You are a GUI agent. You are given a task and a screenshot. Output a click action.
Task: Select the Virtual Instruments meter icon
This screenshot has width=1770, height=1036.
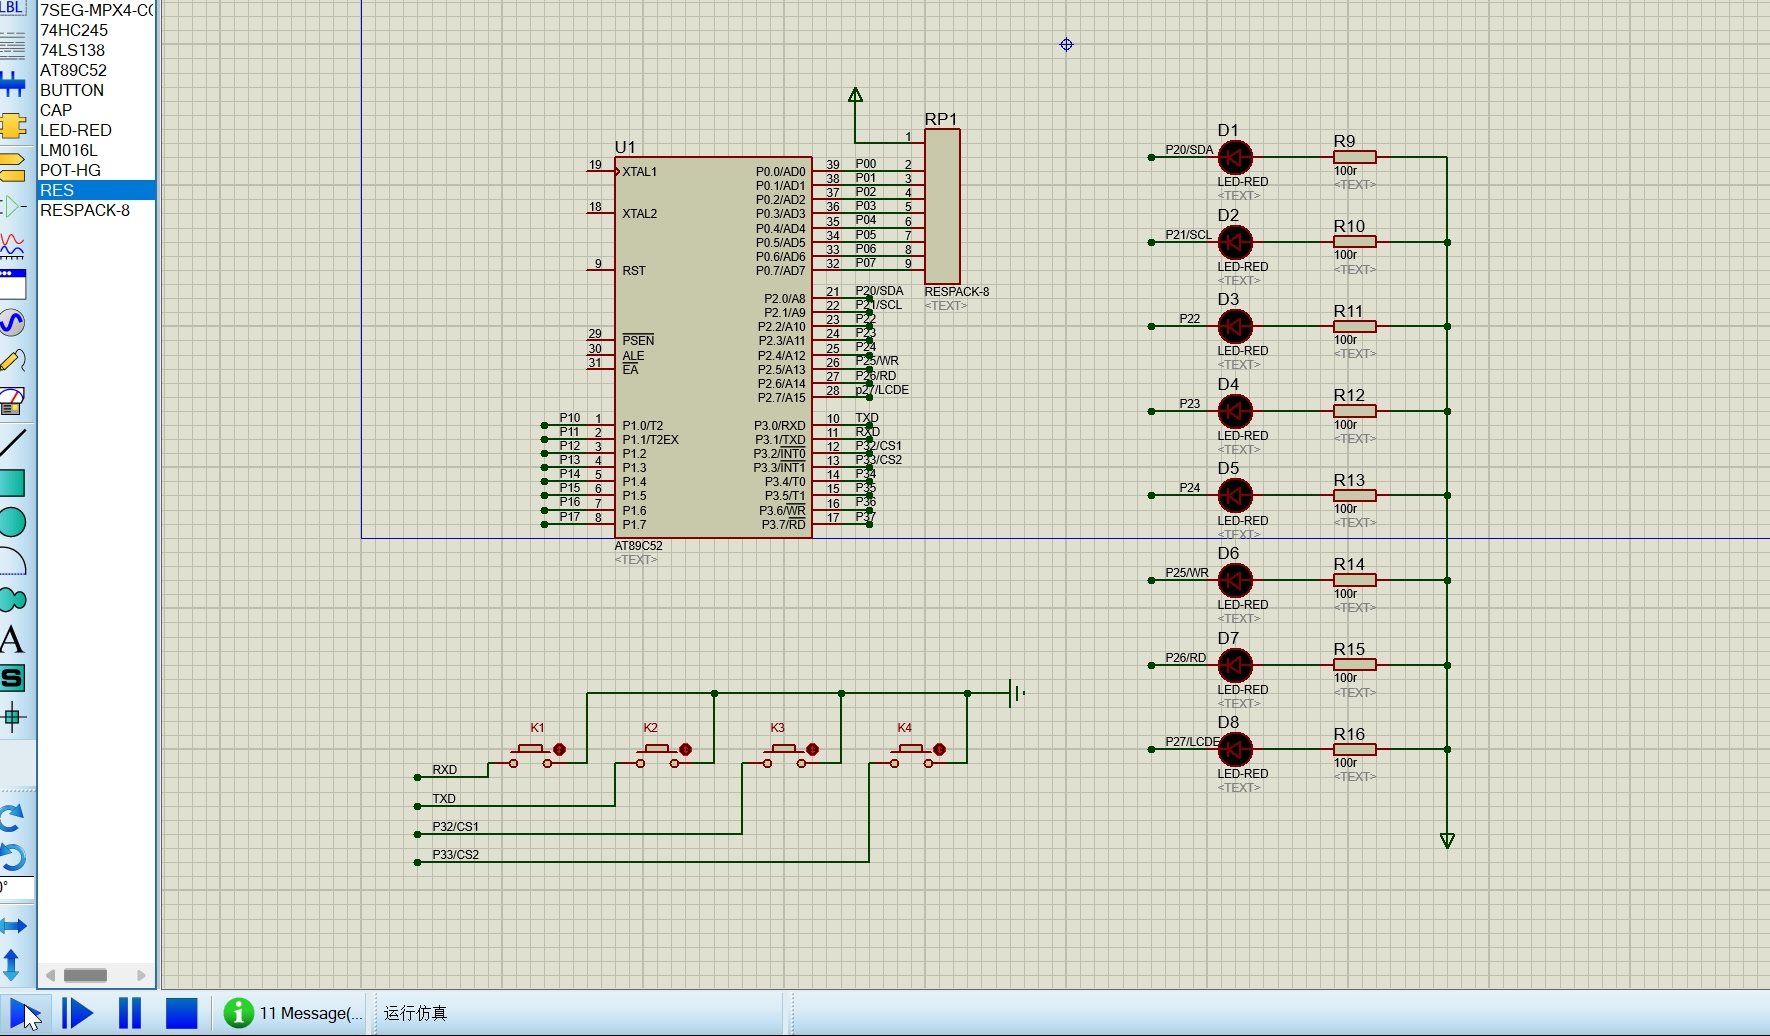12,401
